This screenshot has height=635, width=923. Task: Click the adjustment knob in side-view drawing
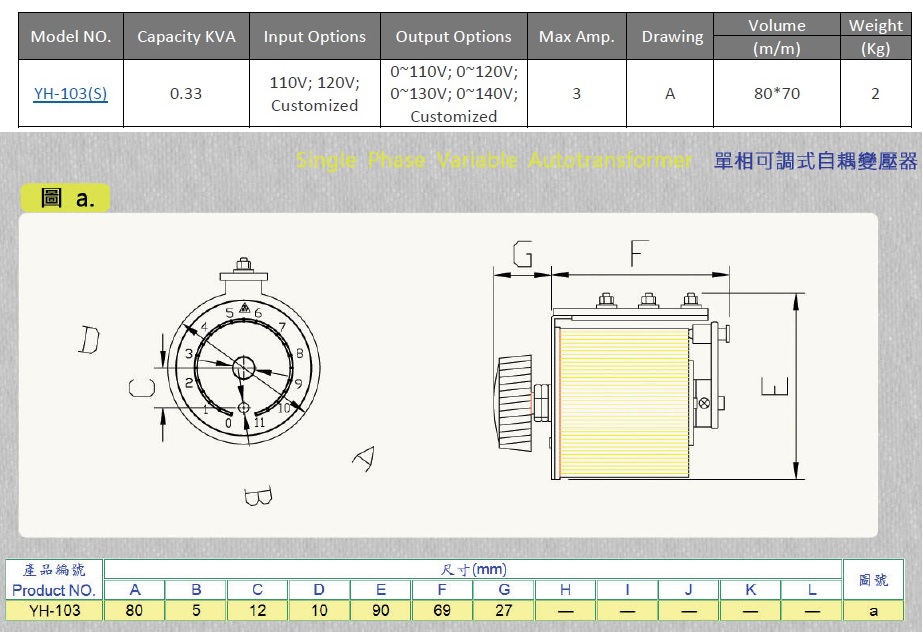click(x=513, y=400)
